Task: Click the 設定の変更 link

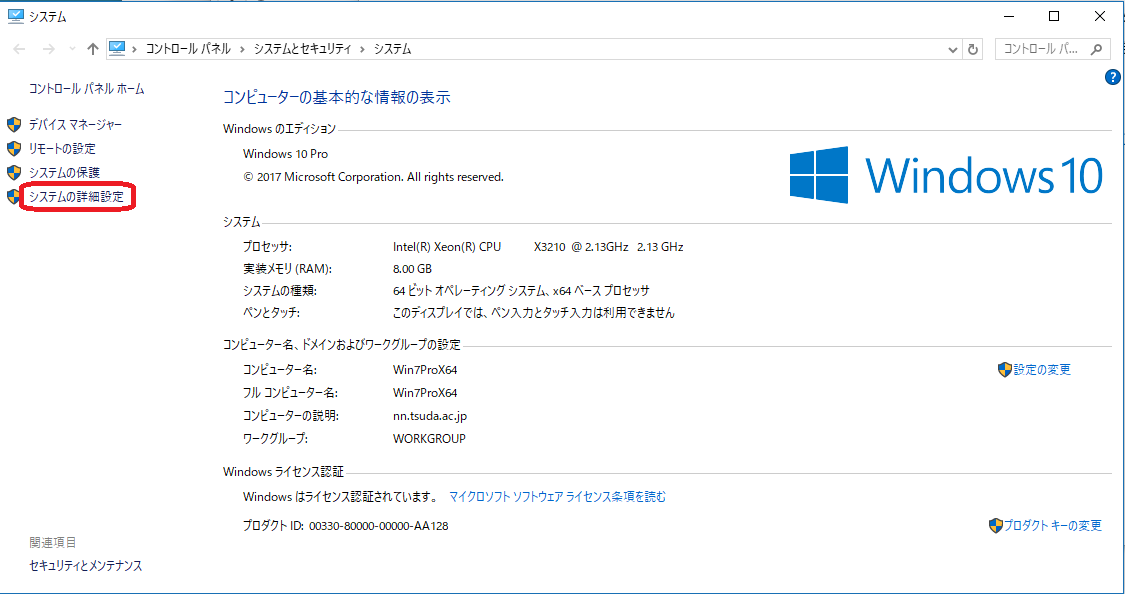Action: (x=1042, y=370)
